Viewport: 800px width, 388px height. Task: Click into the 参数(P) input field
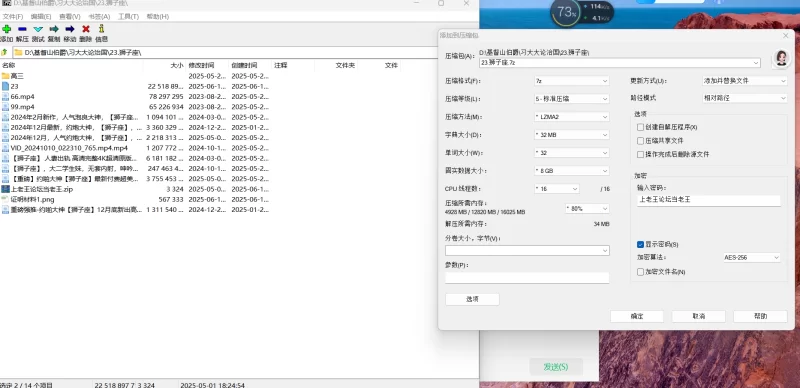click(x=527, y=278)
